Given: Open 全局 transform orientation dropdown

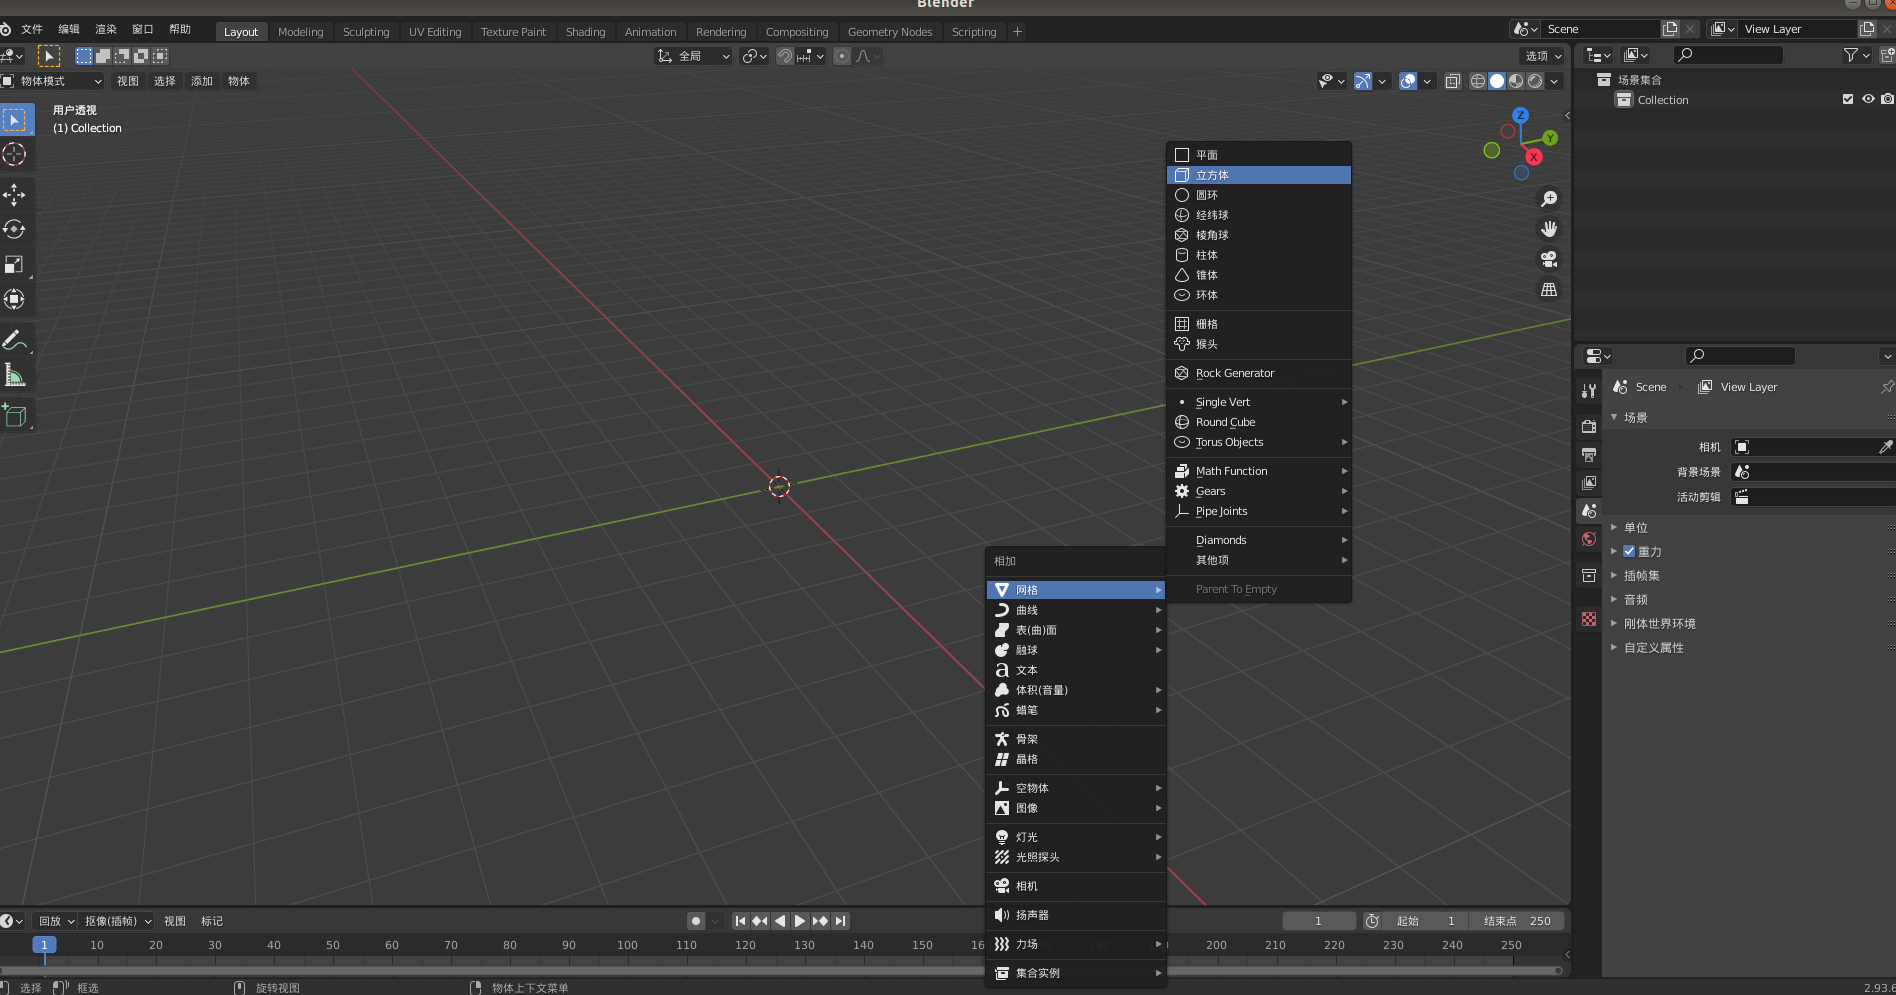Looking at the screenshot, I should click(x=694, y=56).
